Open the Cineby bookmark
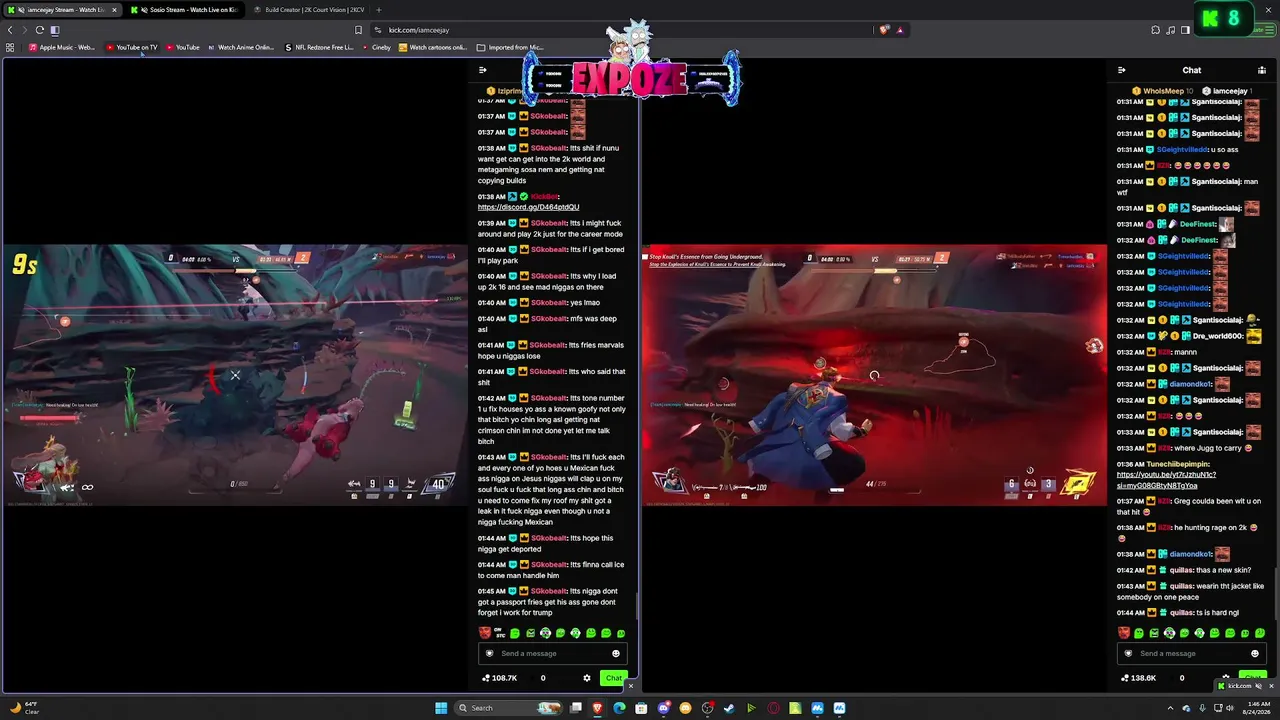1280x720 pixels. coord(376,47)
